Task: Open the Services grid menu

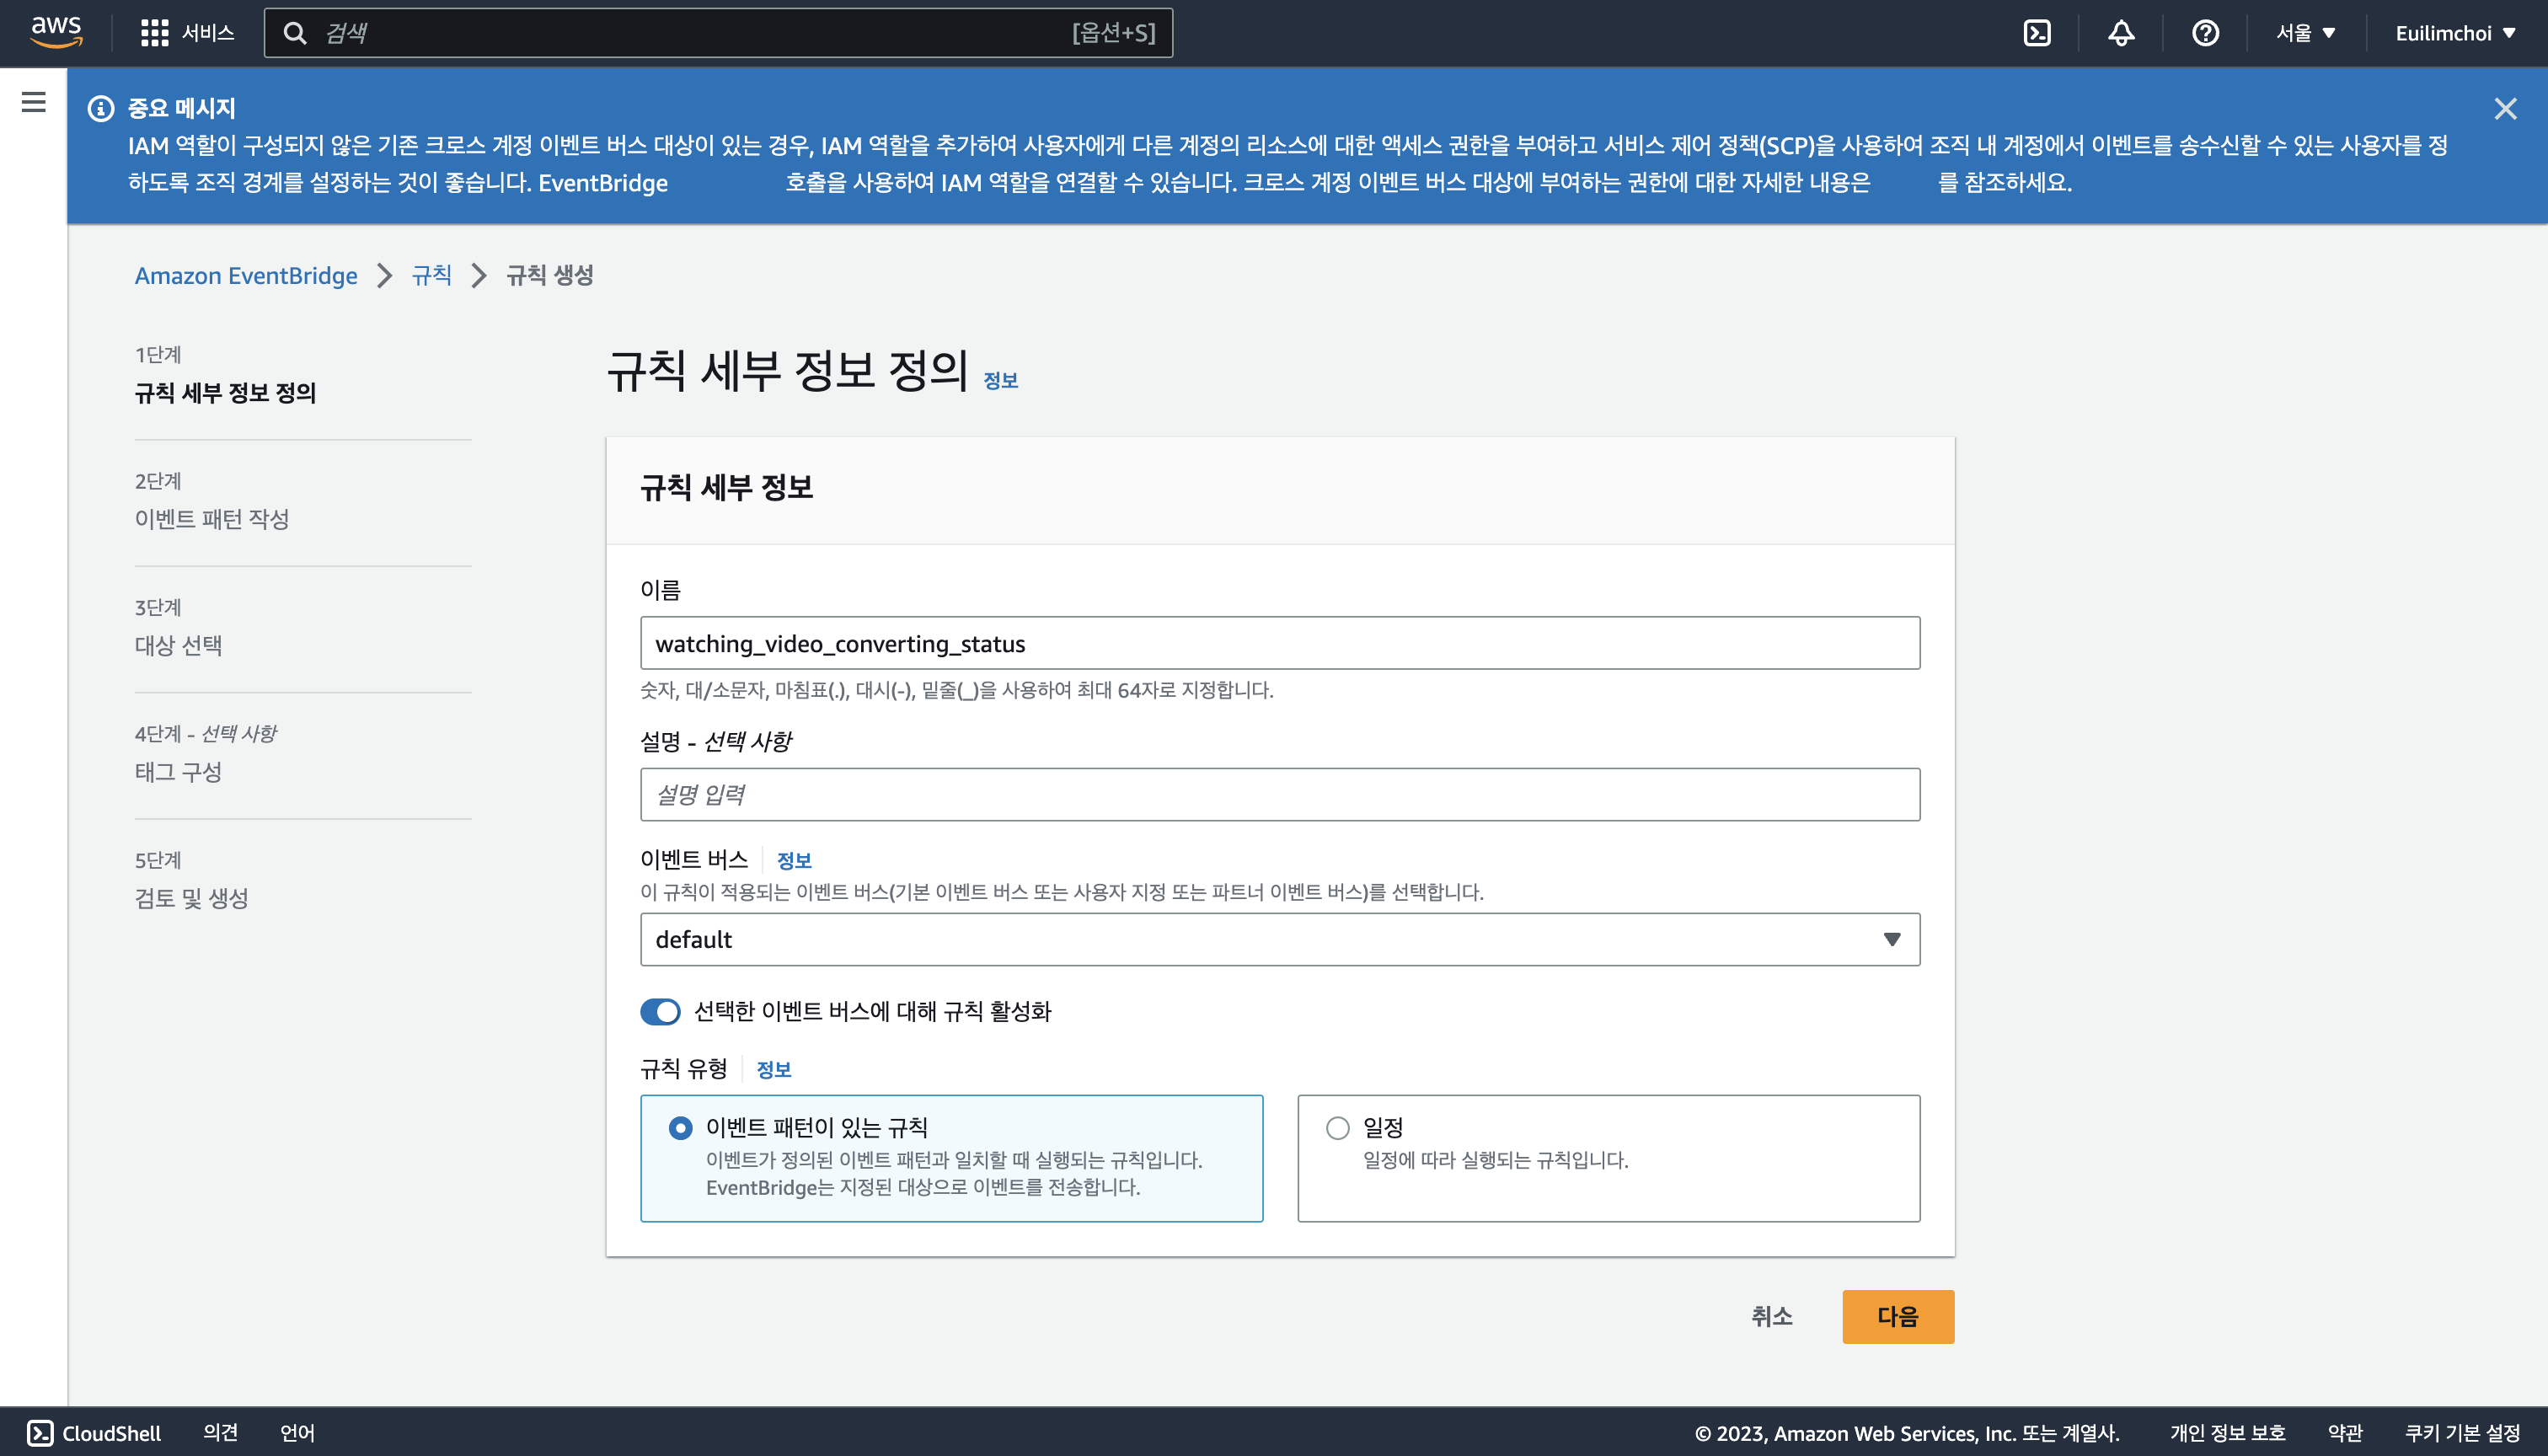Action: 154,33
